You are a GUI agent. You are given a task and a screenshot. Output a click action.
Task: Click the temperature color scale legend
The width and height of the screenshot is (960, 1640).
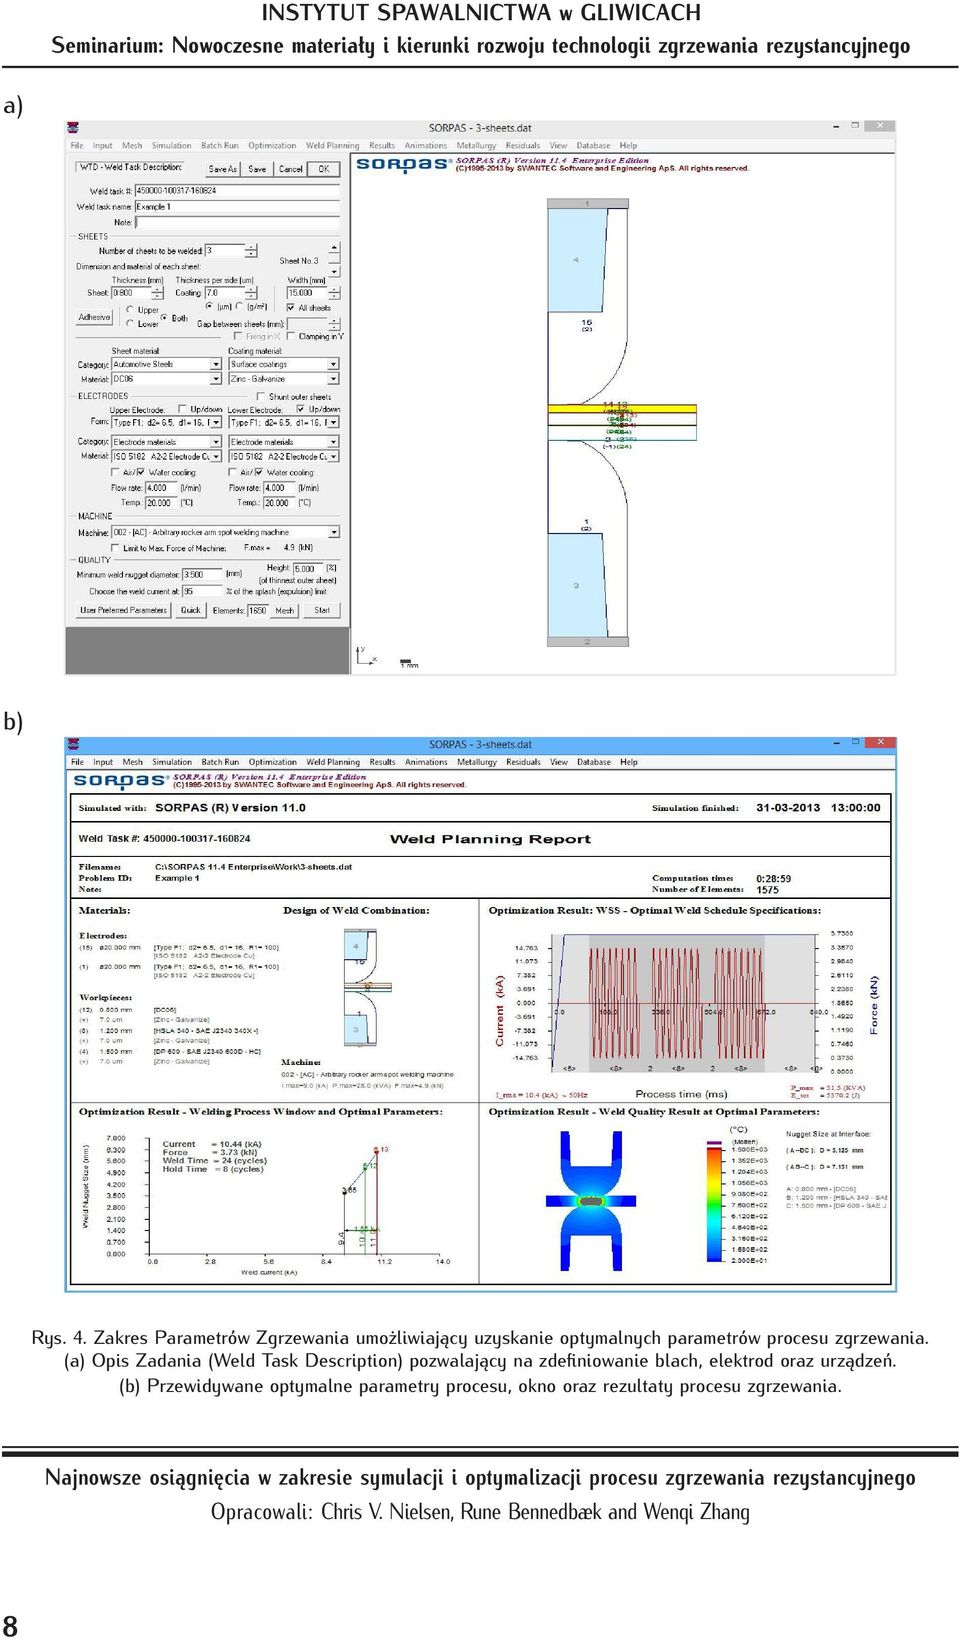pos(715,1202)
